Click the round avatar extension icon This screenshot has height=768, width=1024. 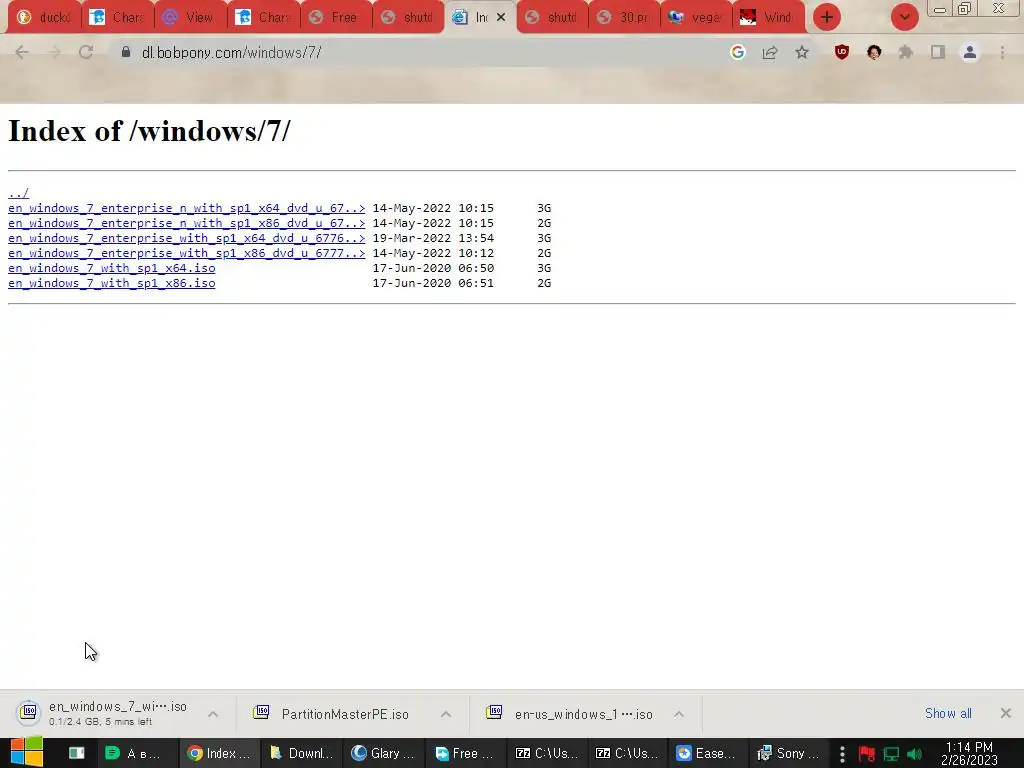pyautogui.click(x=874, y=52)
